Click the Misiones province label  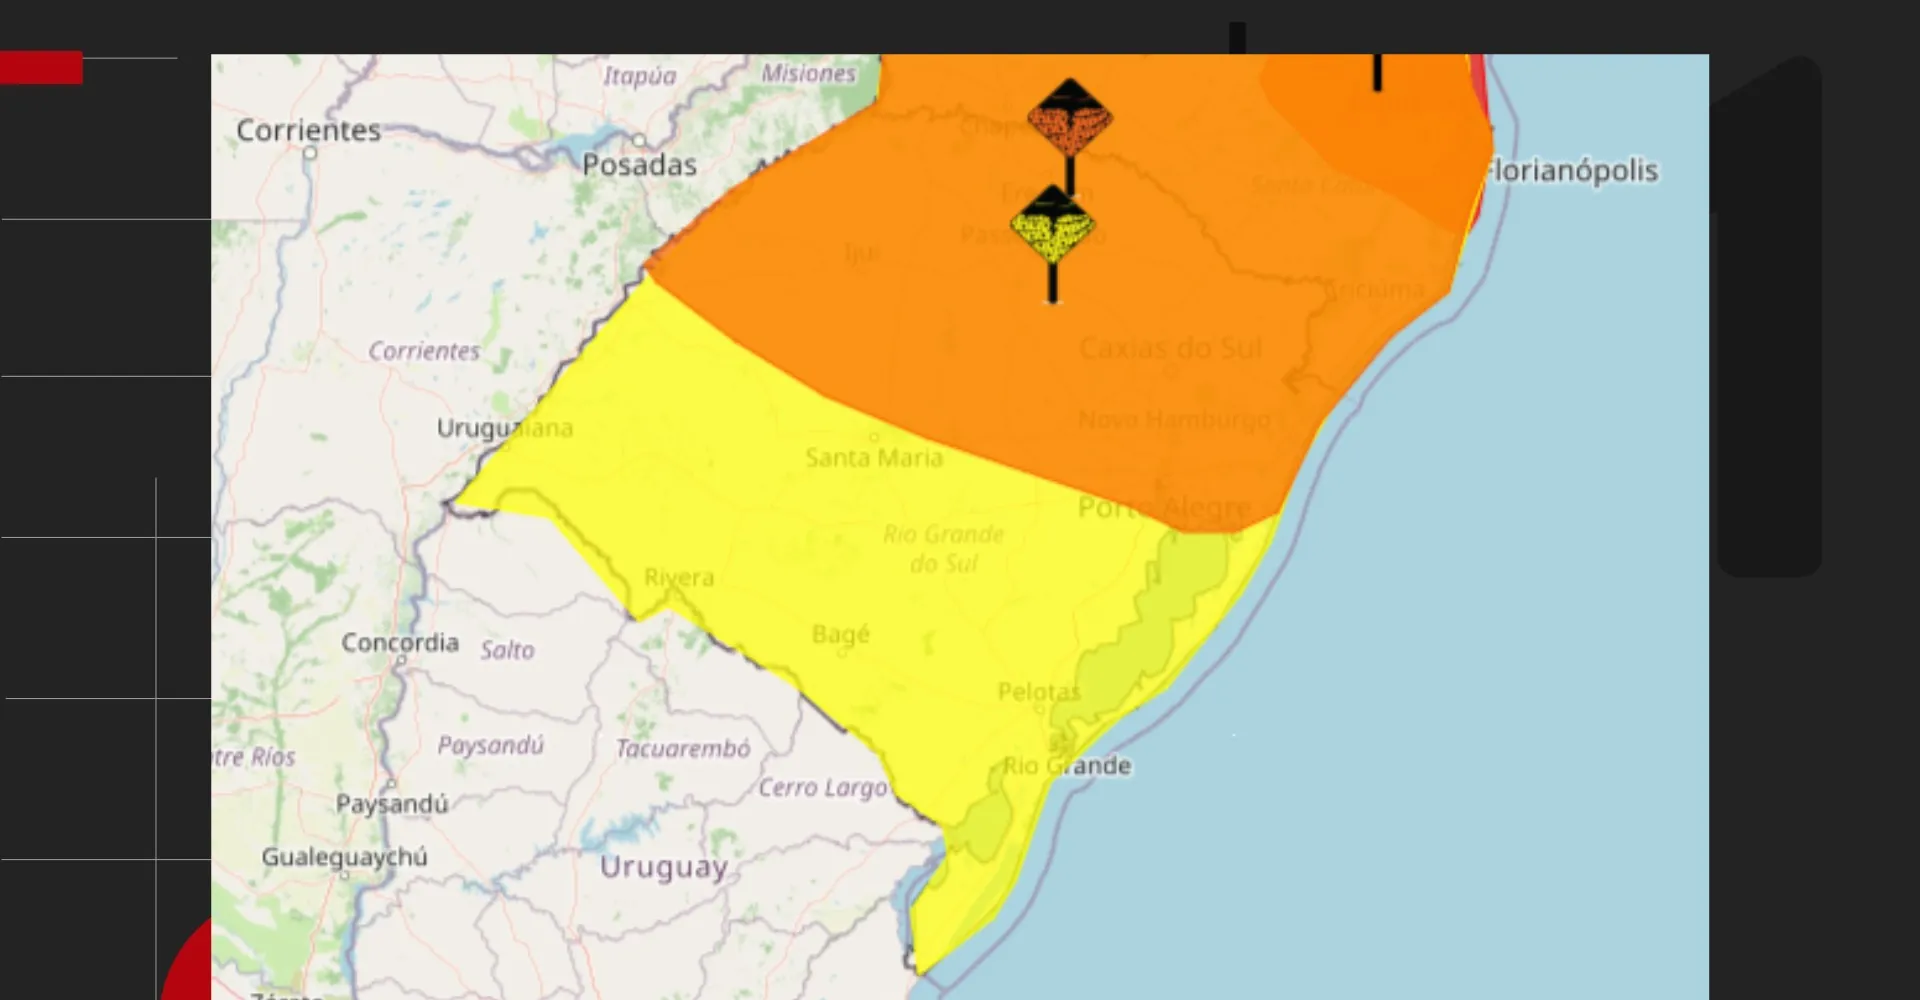[809, 73]
